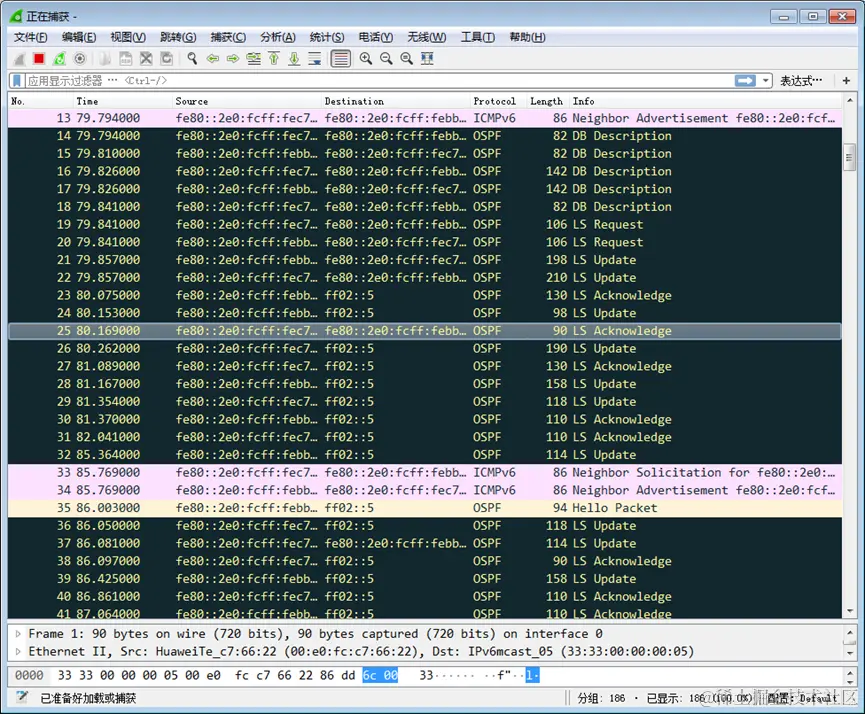Open the 文件(F) menu

pos(31,37)
